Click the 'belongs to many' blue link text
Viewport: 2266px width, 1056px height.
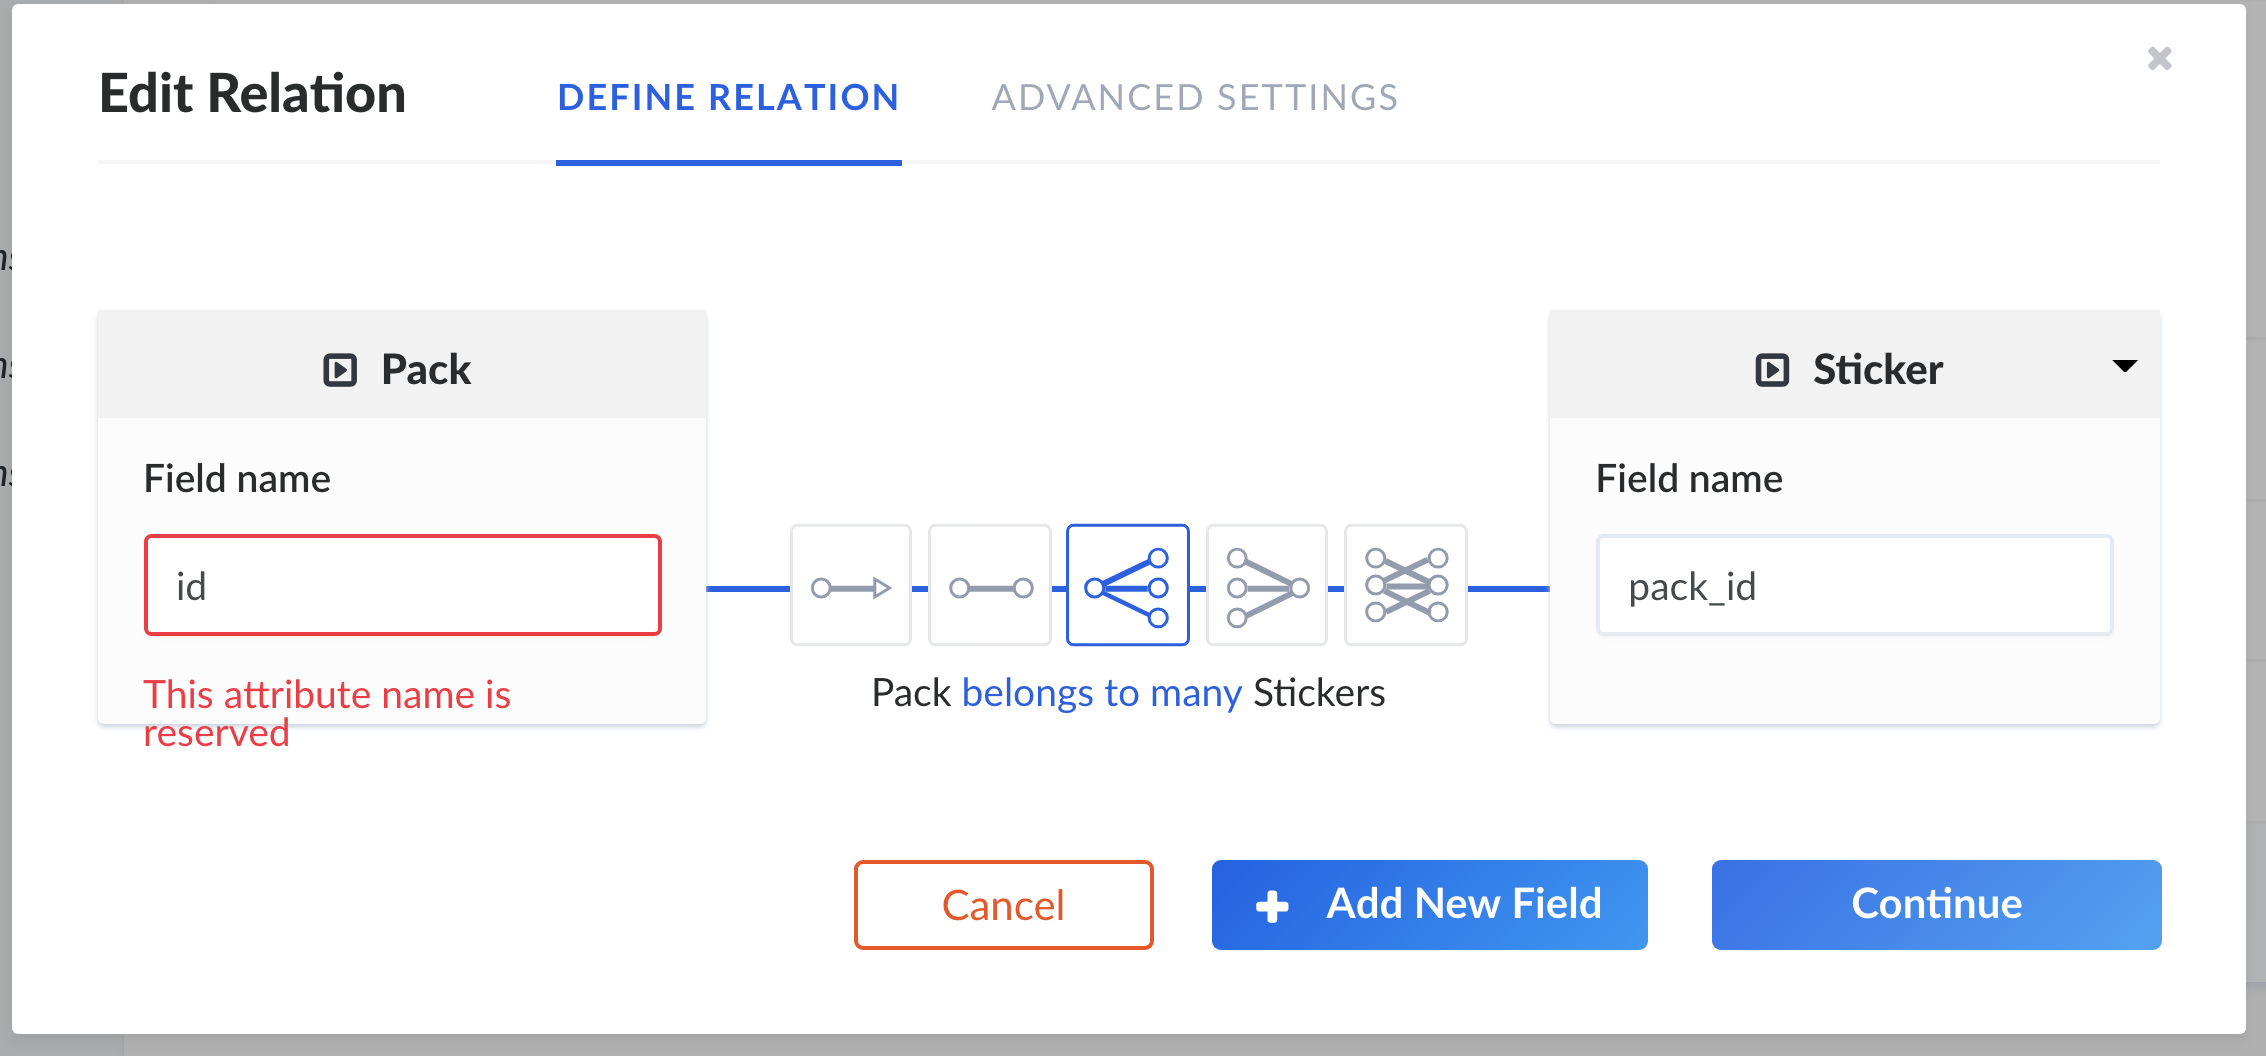click(1101, 692)
